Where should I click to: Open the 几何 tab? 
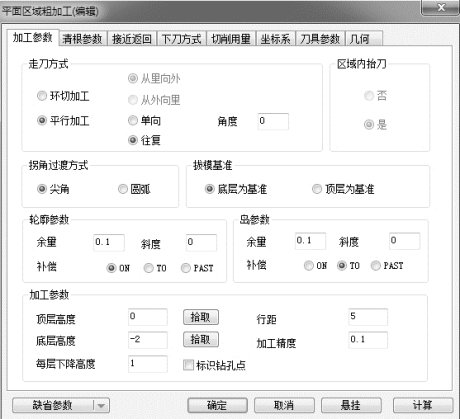pyautogui.click(x=364, y=39)
